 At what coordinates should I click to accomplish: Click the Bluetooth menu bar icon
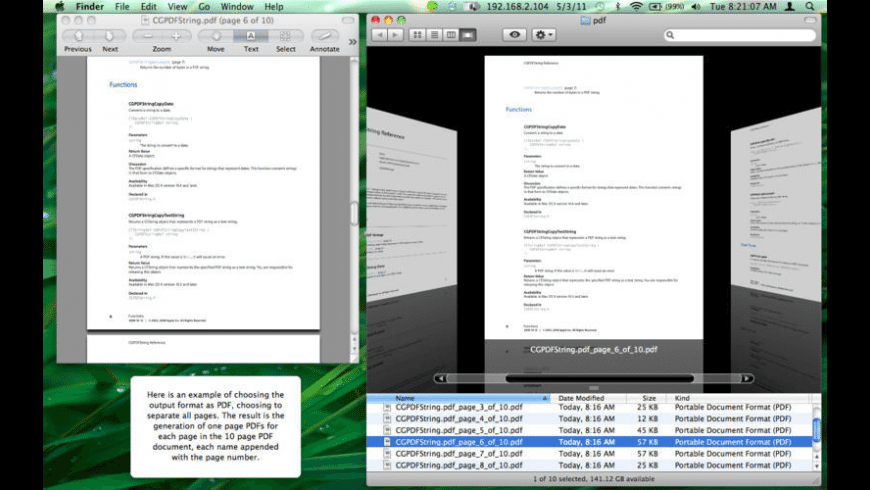[x=618, y=7]
